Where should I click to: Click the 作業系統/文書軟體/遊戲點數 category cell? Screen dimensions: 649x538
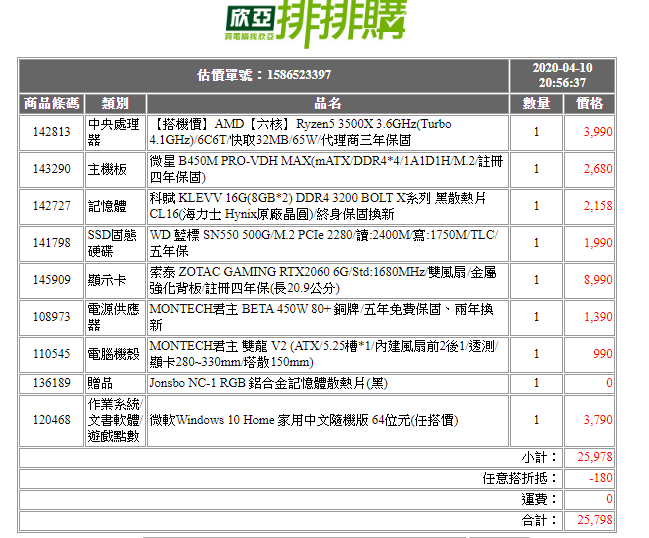(115, 420)
